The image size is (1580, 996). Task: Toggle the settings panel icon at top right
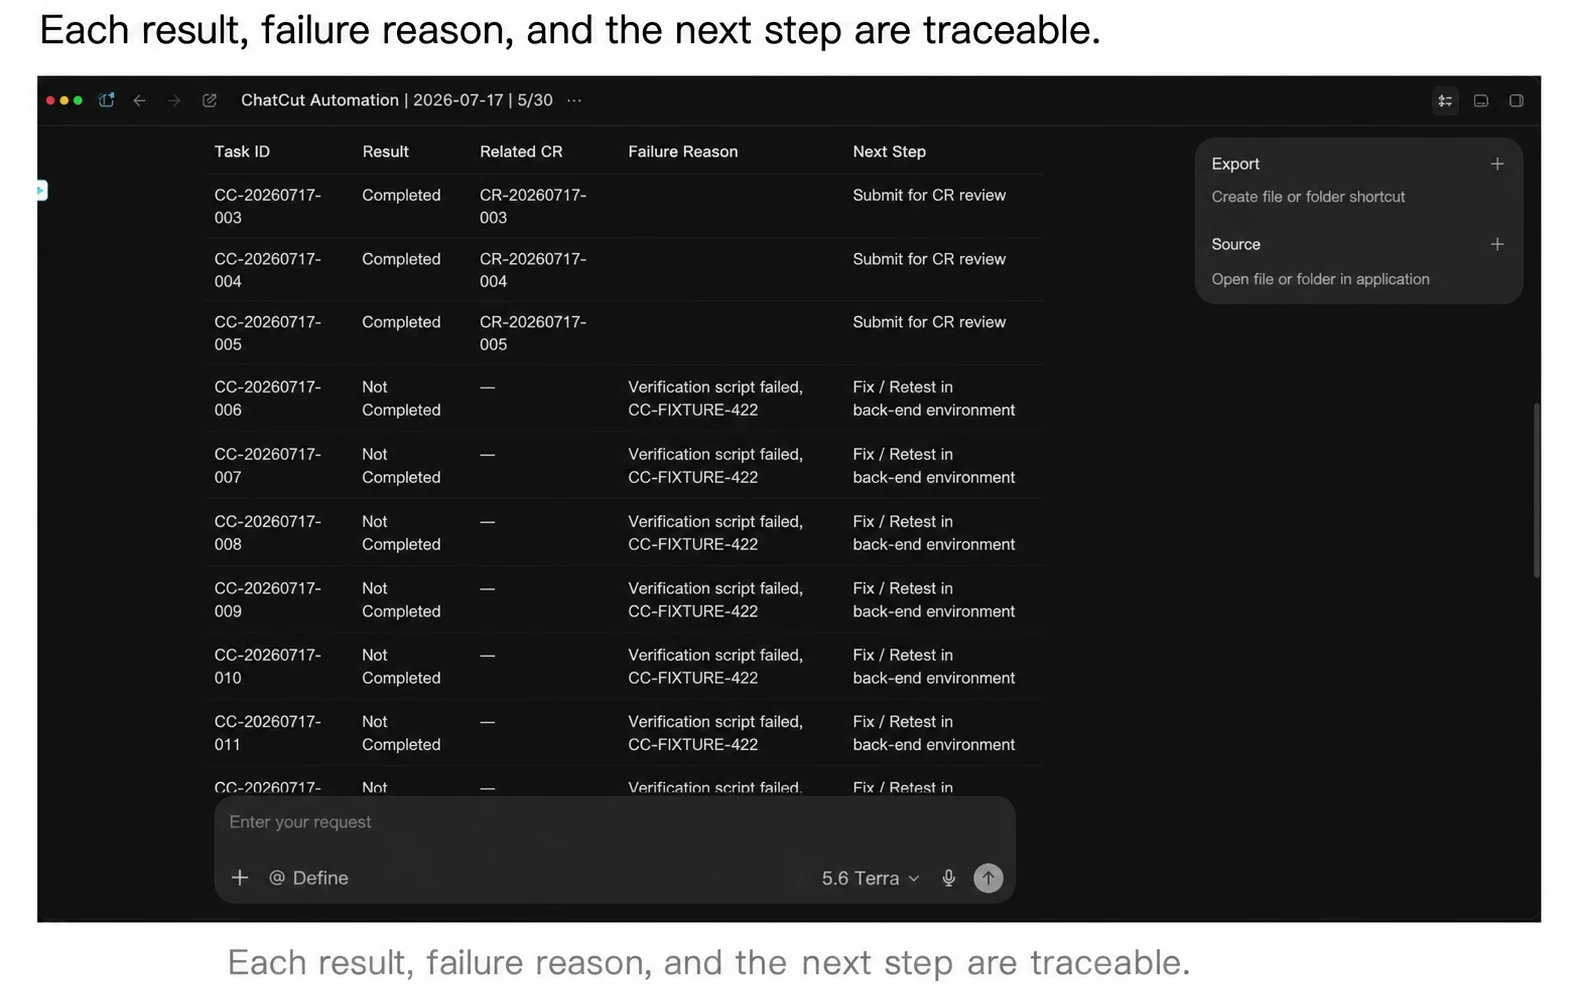pyautogui.click(x=1445, y=100)
